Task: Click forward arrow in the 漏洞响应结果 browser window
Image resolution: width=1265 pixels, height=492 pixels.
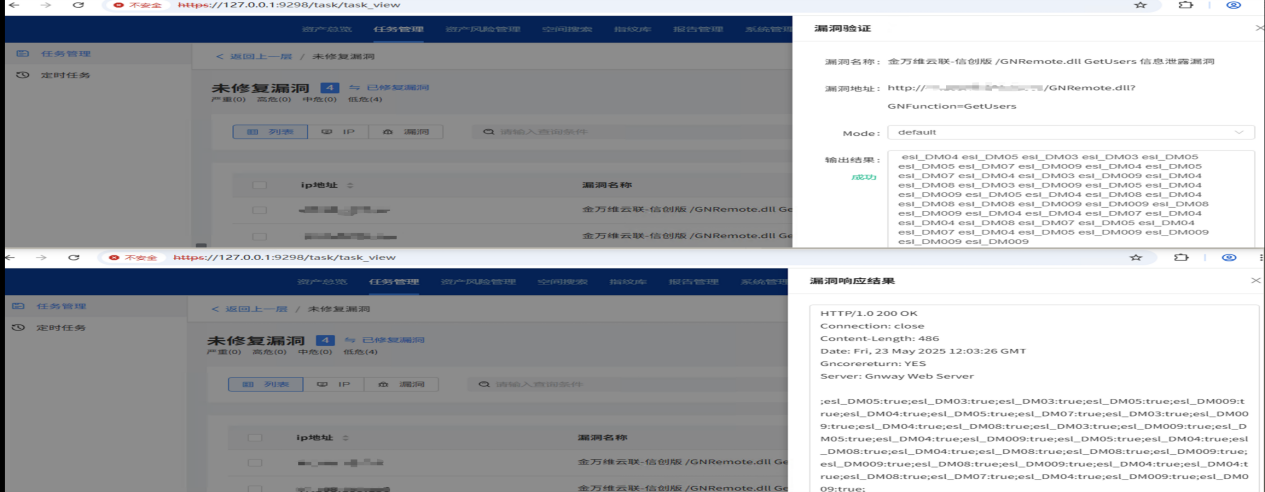Action: 43,257
